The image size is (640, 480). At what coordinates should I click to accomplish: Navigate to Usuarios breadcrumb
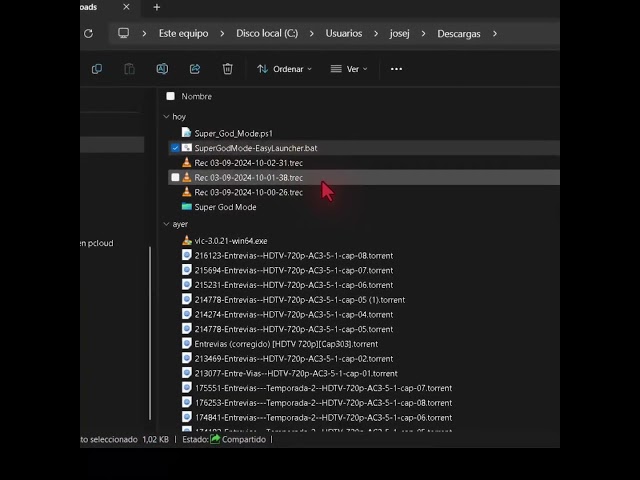[x=344, y=33]
